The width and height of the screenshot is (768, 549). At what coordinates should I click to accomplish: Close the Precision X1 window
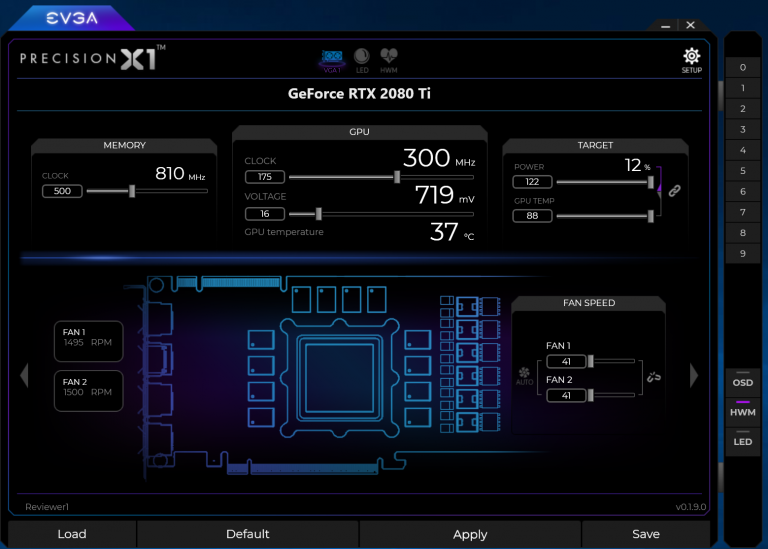pos(691,25)
